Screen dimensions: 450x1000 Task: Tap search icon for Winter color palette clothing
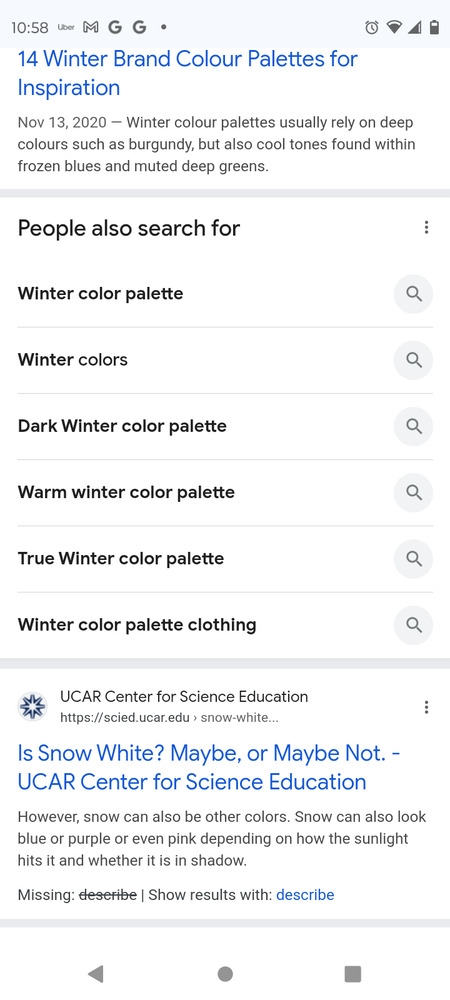coord(414,626)
